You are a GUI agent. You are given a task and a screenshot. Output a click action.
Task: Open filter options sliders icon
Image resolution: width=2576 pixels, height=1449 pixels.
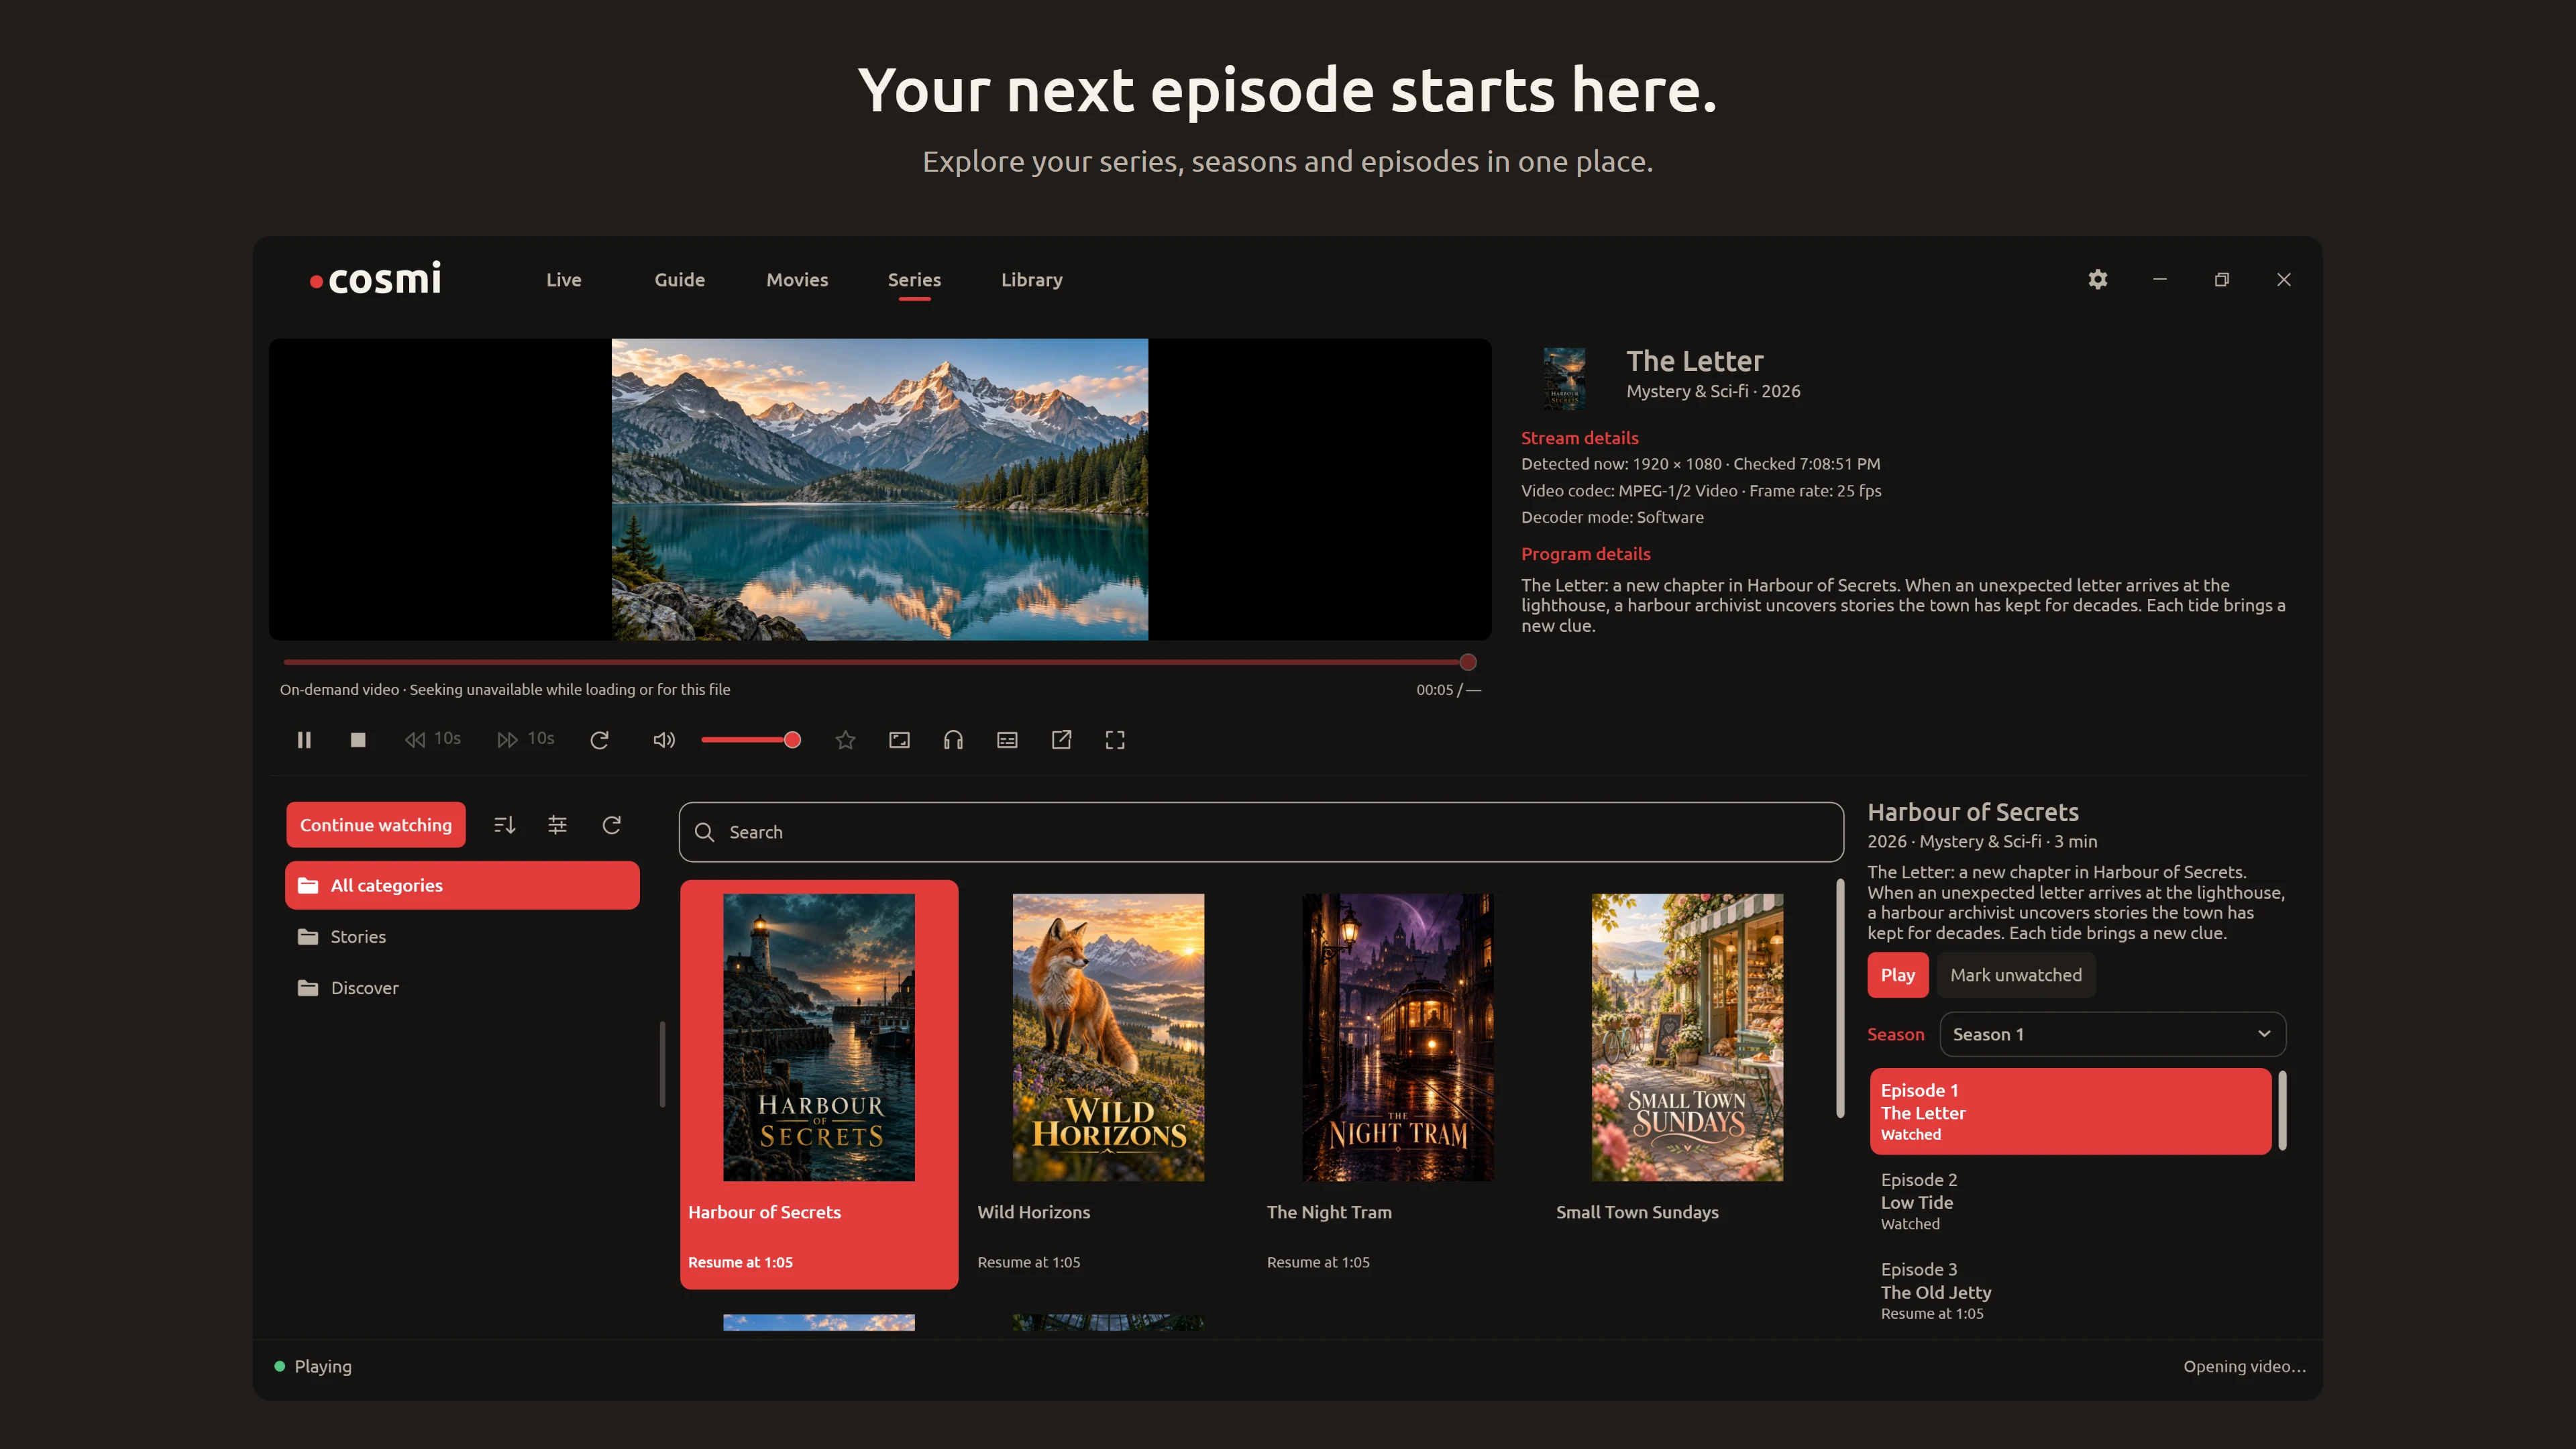[558, 825]
